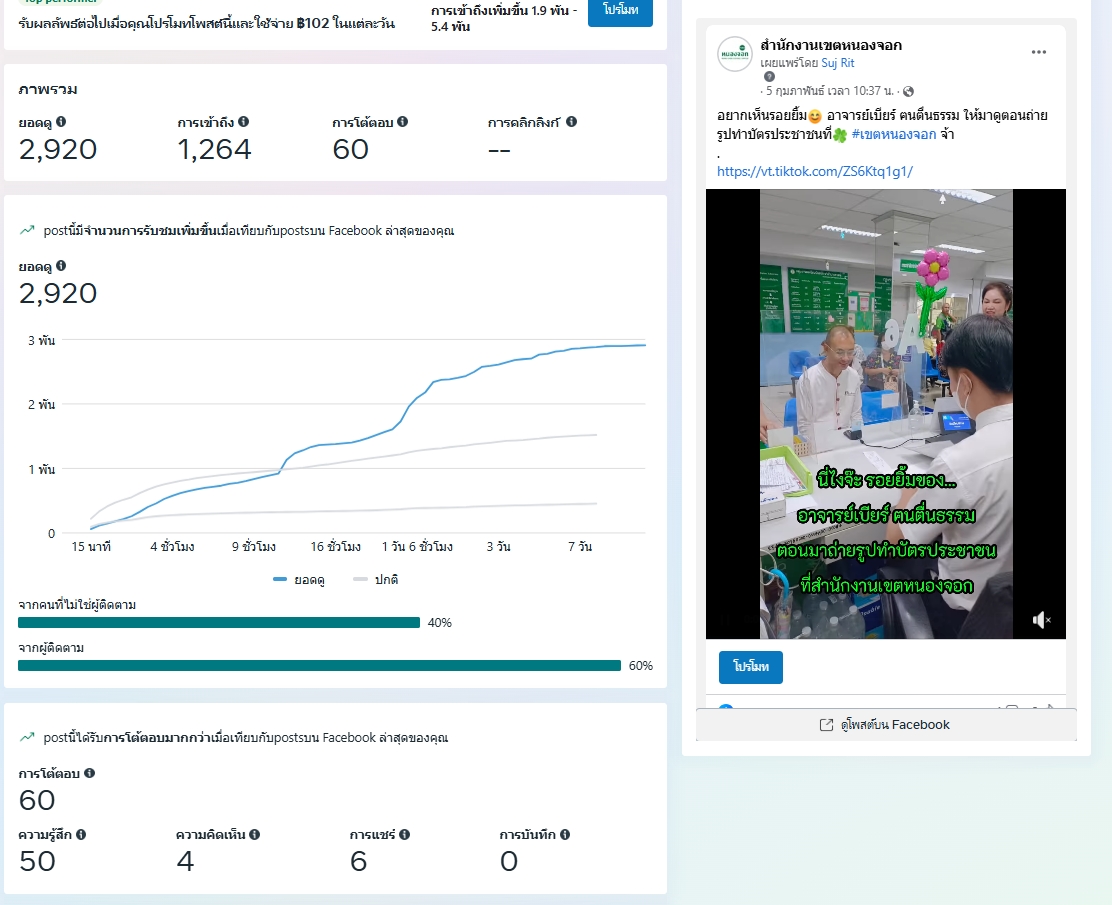Click the 0 saves value

509,861
